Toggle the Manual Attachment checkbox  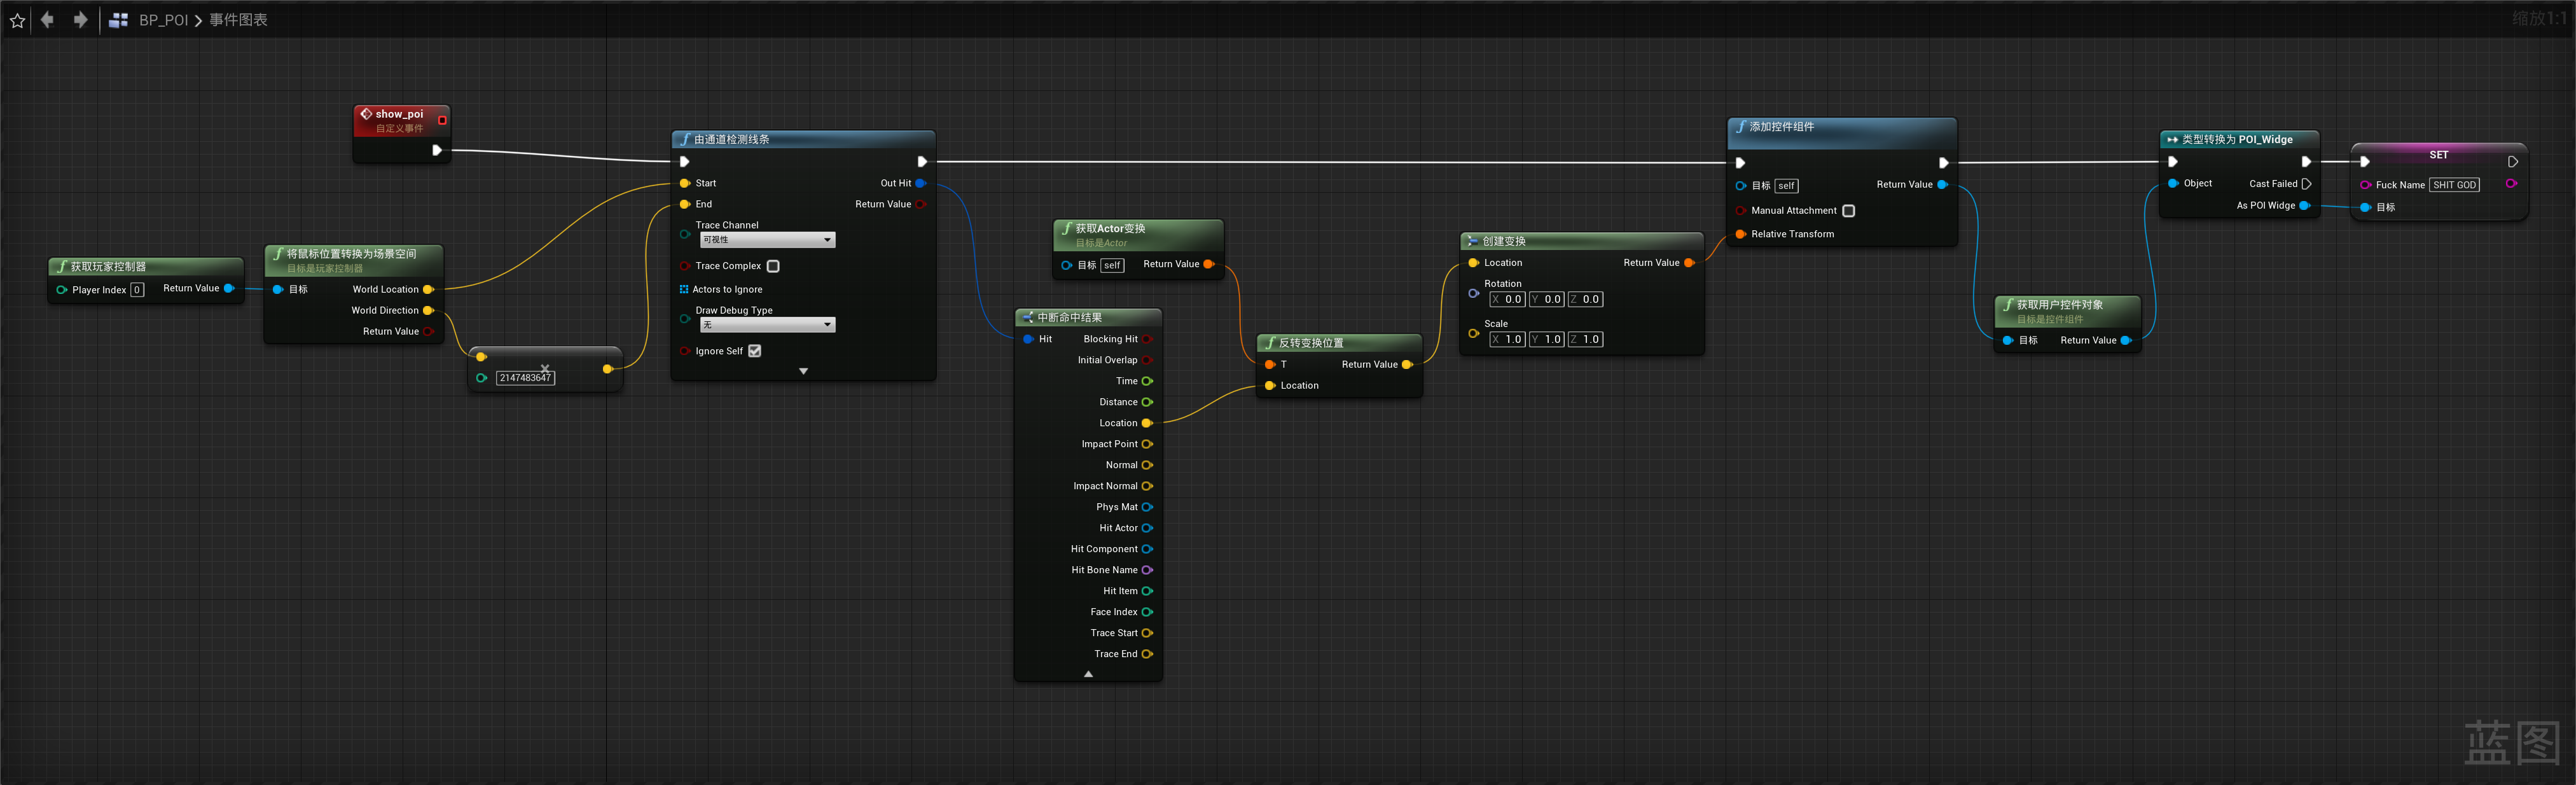click(1848, 211)
